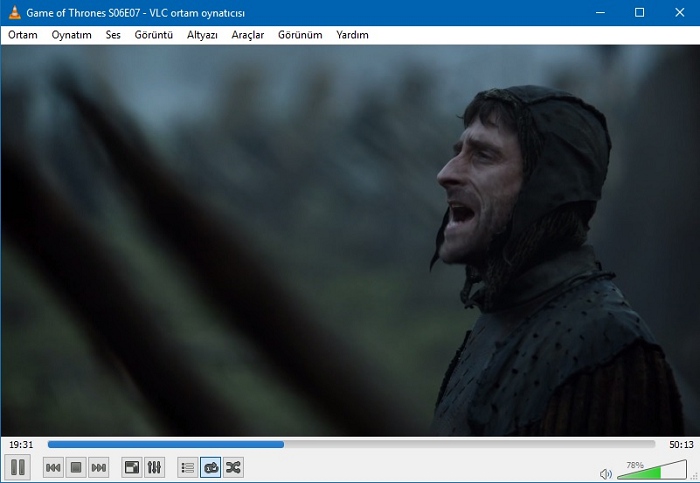Open the Altyazı menu
The width and height of the screenshot is (700, 483).
(202, 35)
